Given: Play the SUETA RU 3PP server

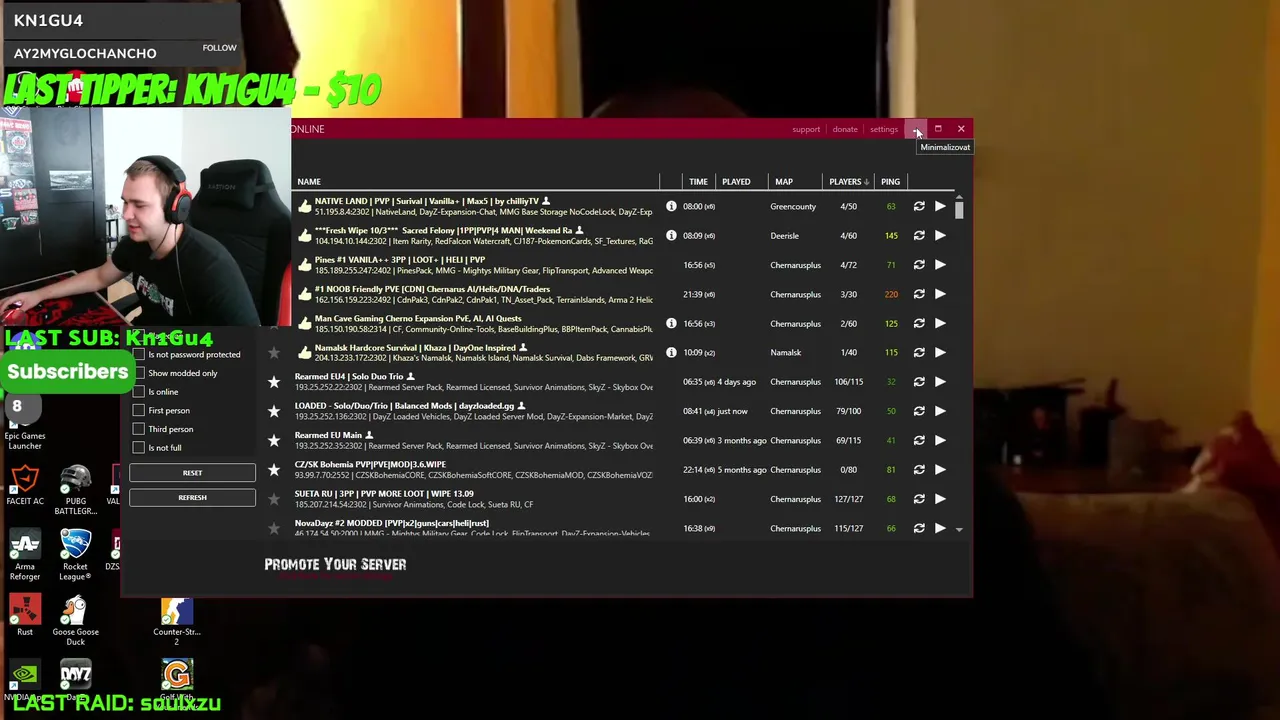Looking at the screenshot, I should pyautogui.click(x=940, y=499).
